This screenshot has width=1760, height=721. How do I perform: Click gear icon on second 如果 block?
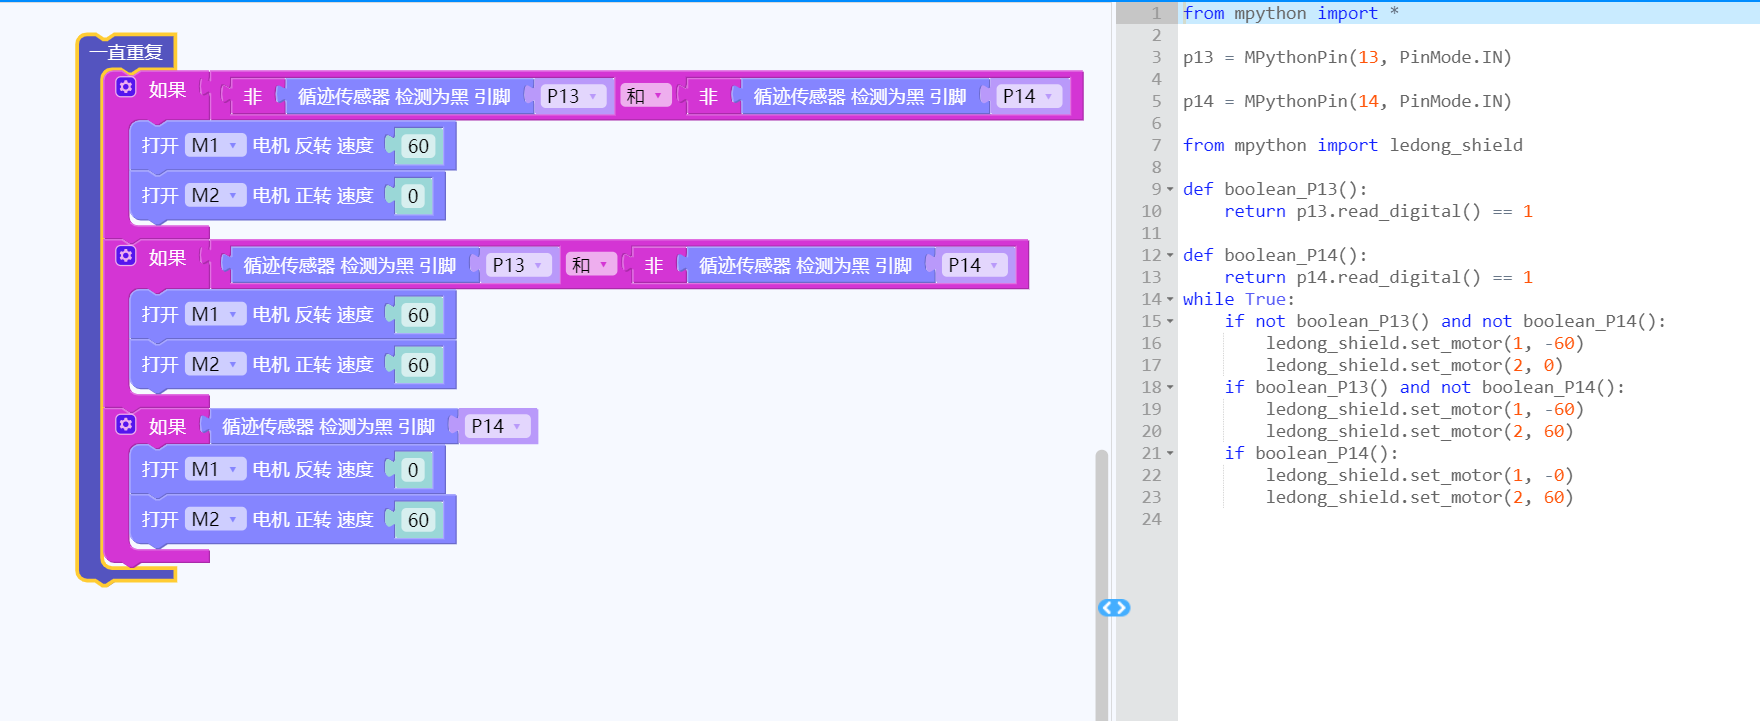(x=126, y=256)
